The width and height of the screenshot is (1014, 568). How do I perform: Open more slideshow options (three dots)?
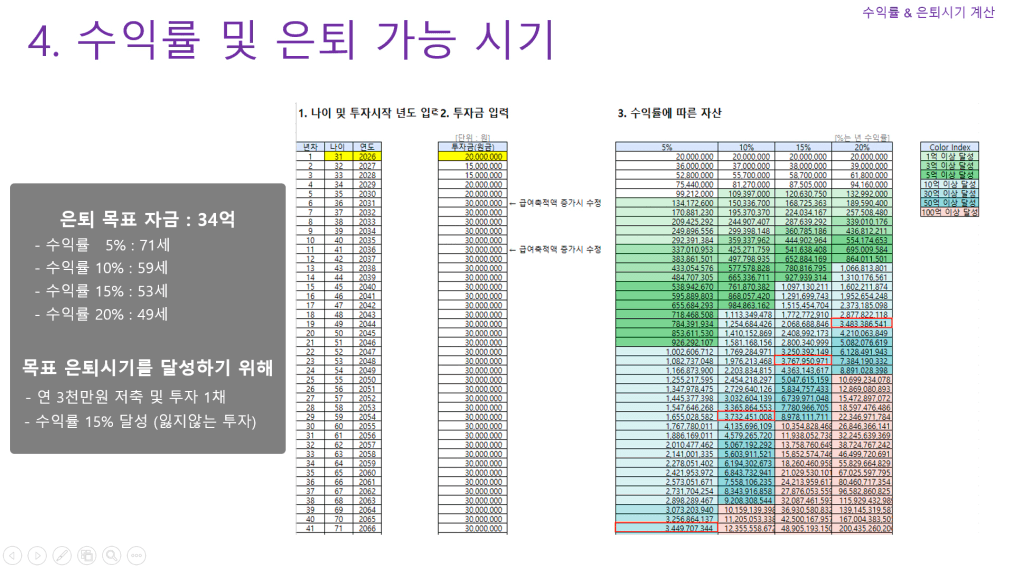point(136,556)
